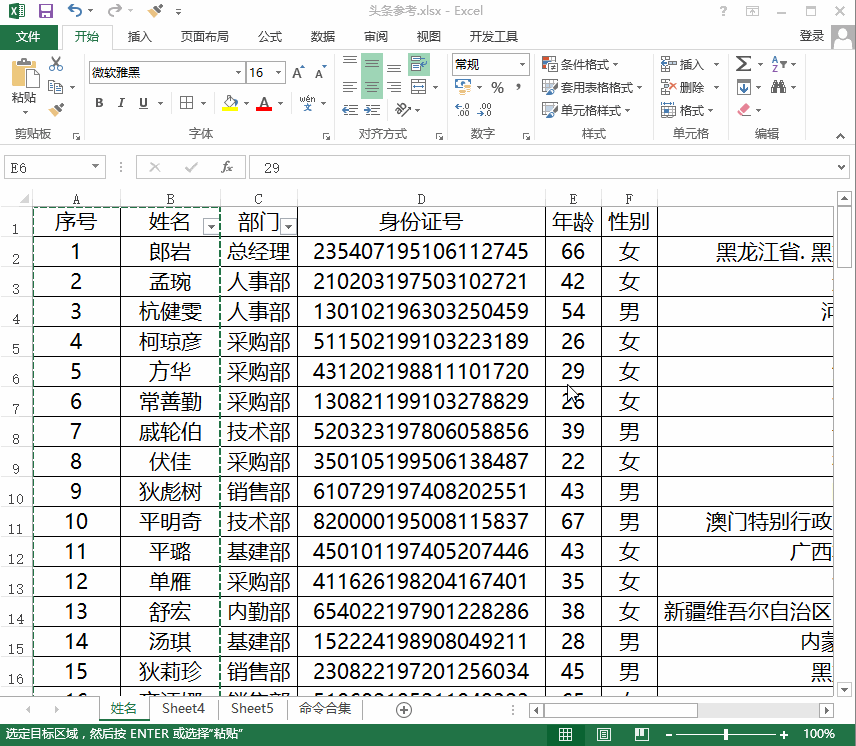Click the increase font size icon
This screenshot has width=856, height=746.
(298, 73)
